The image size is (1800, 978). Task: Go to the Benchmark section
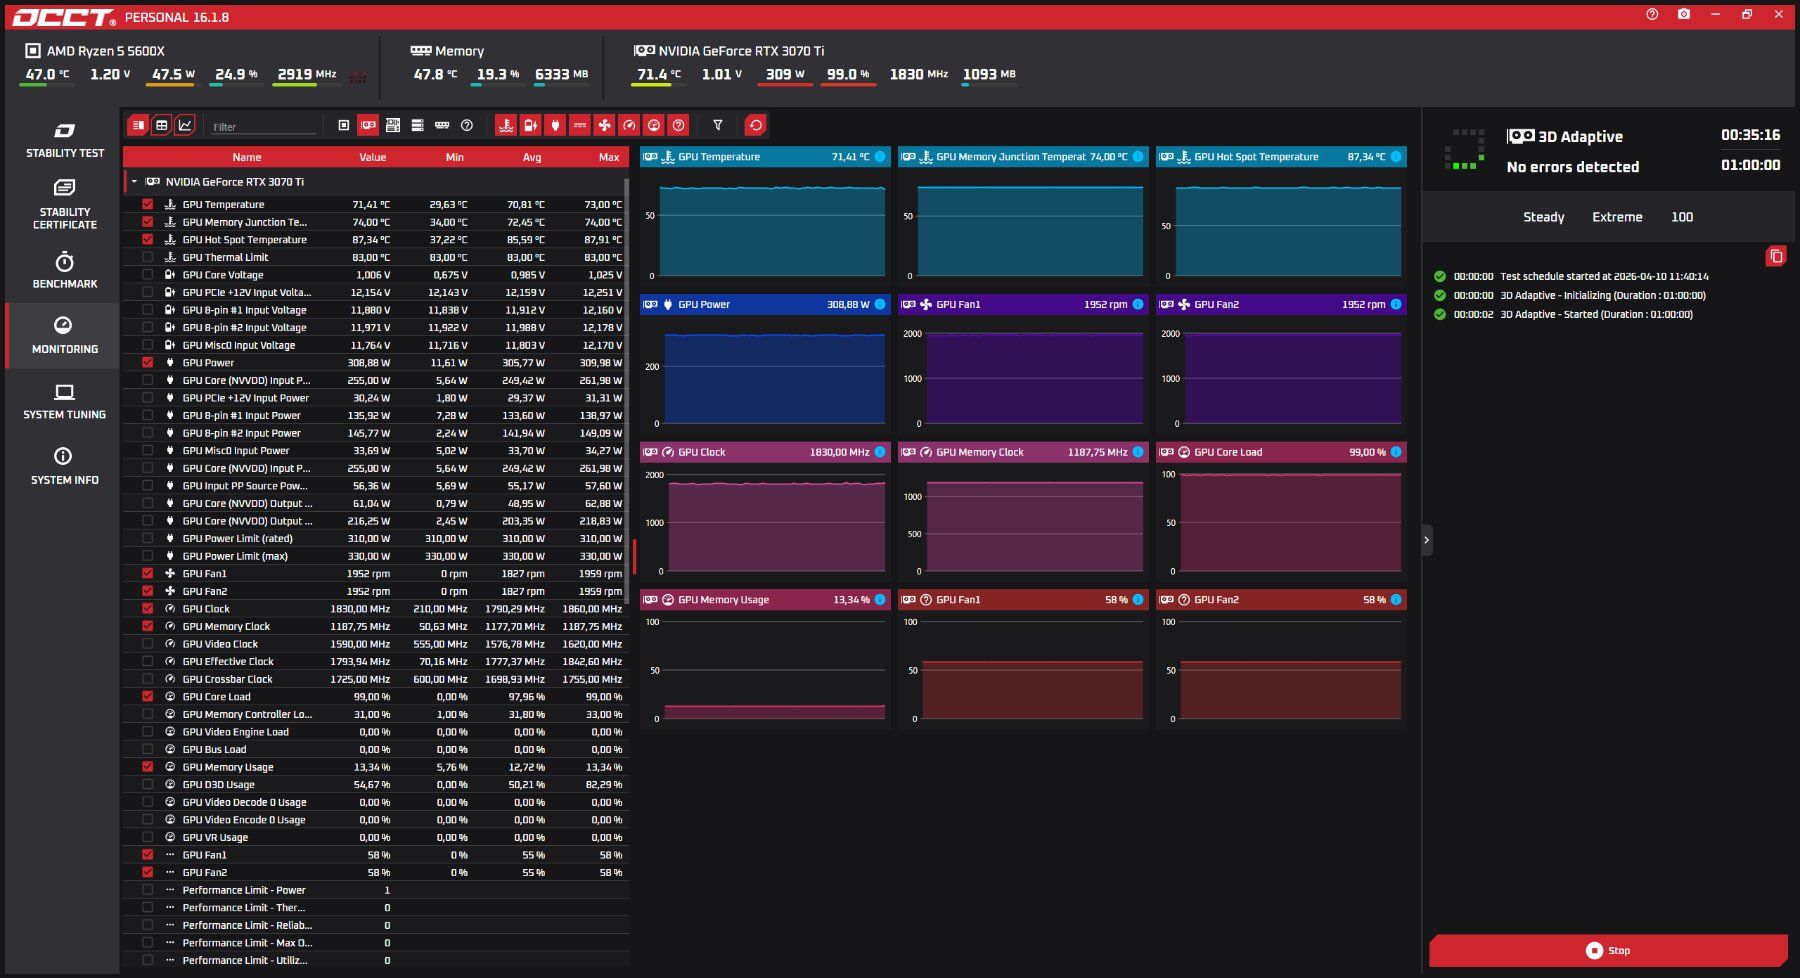[64, 270]
